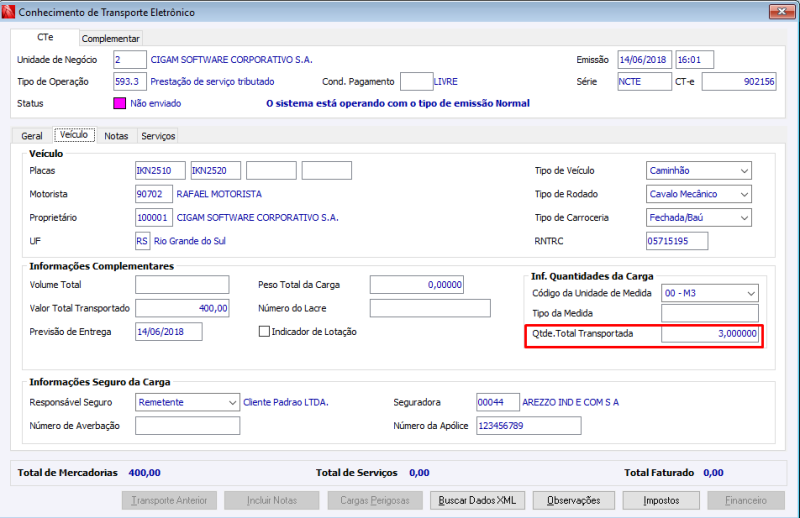The image size is (800, 518).
Task: Click the magenta Status color indicator
Action: tap(119, 103)
